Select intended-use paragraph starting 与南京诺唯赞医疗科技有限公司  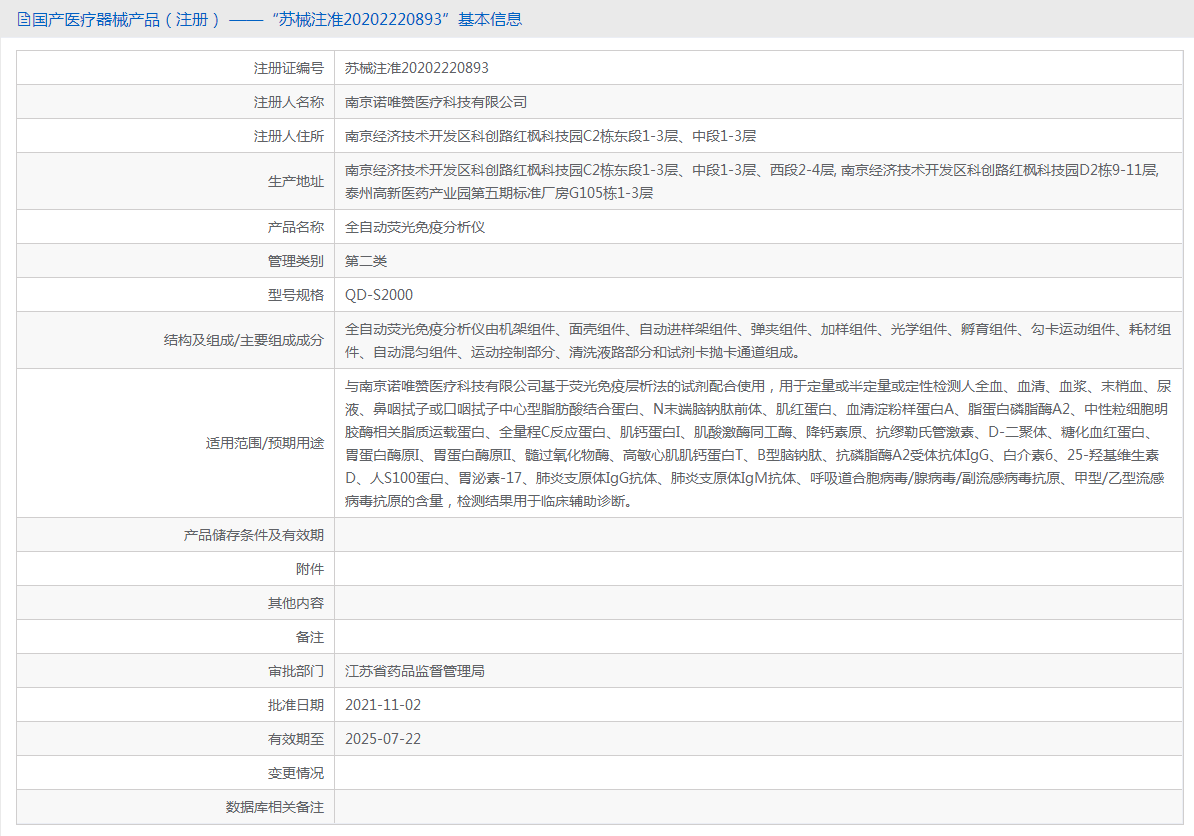point(758,443)
